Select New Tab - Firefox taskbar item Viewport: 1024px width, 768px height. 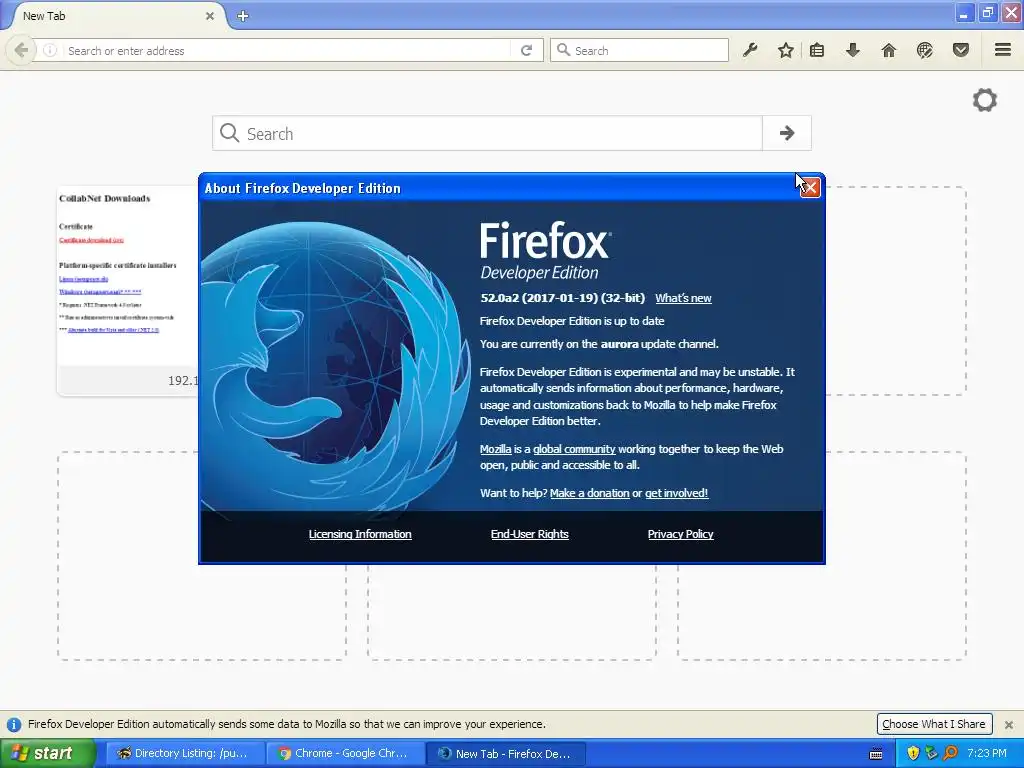[506, 753]
